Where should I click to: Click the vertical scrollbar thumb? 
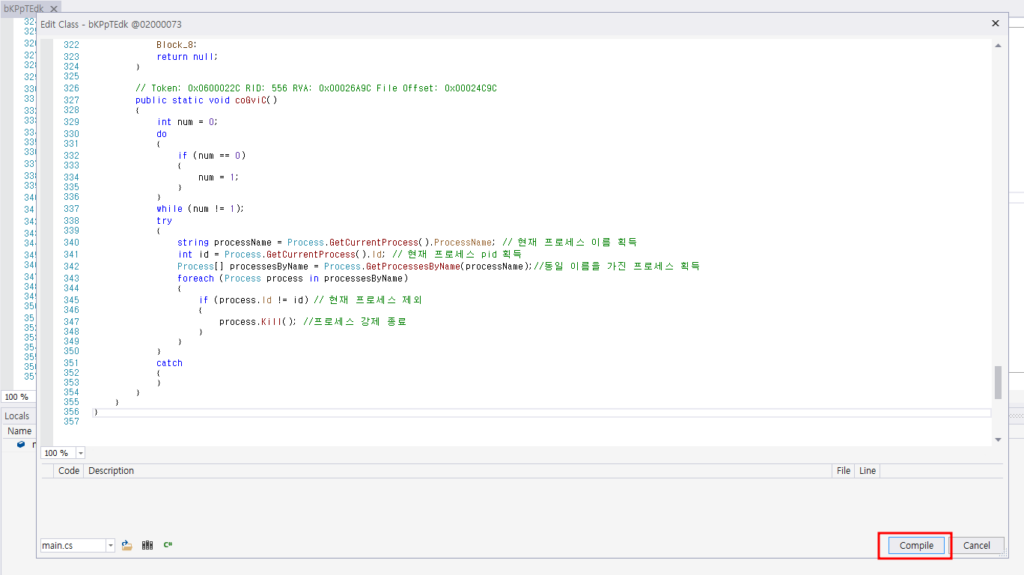(998, 382)
